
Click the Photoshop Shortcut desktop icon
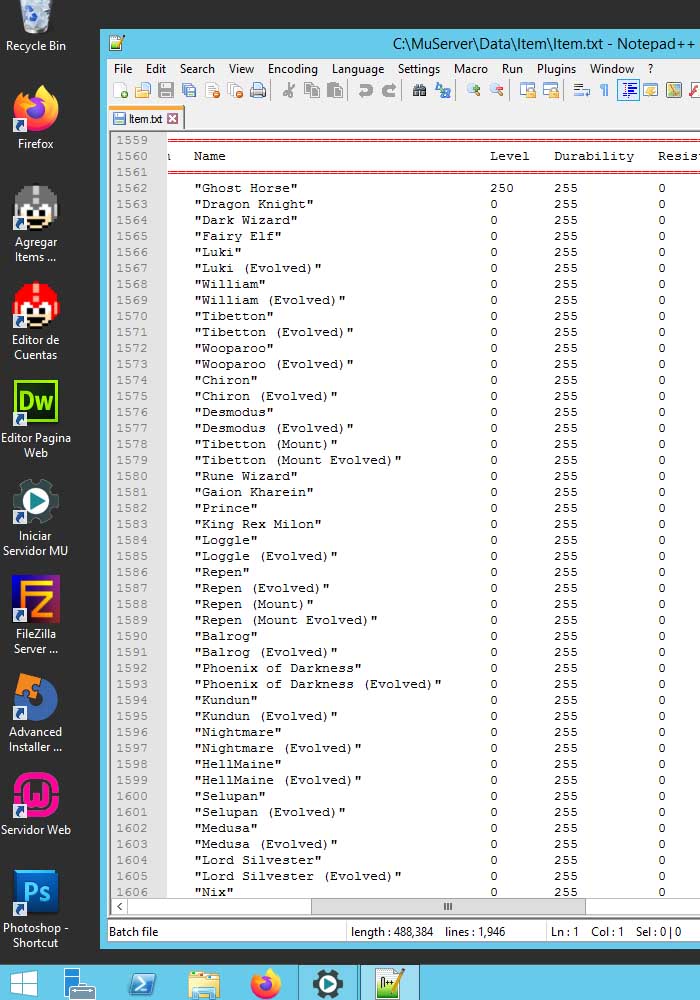[35, 909]
